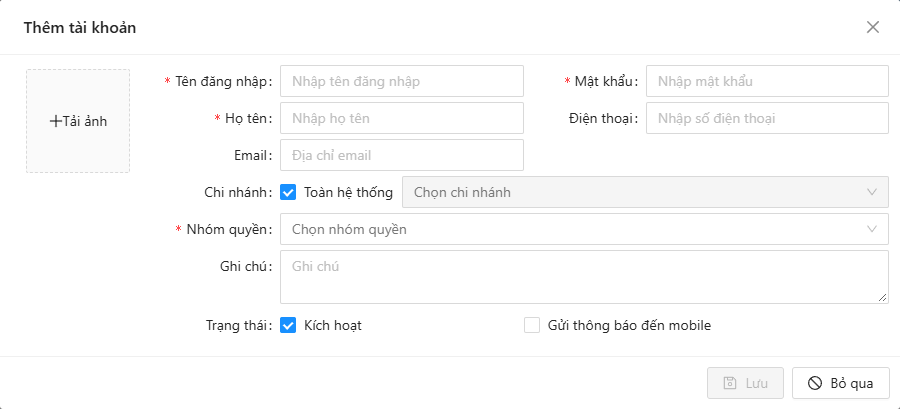Viewport: 900px width, 409px height.
Task: Open the Chọn chi nhánh dropdown
Action: pos(646,192)
